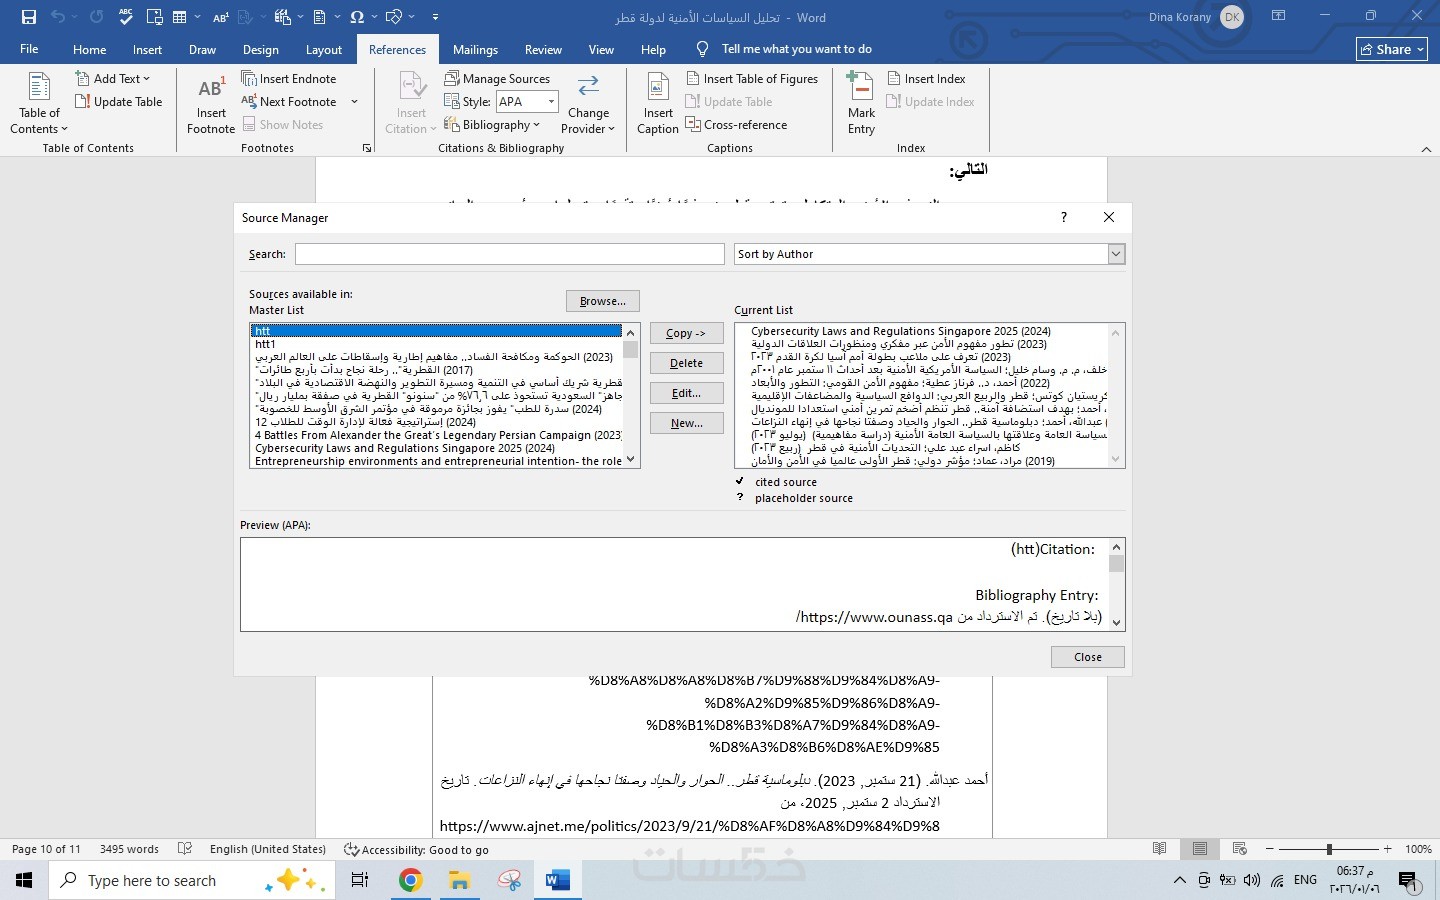The image size is (1440, 900).
Task: Expand the Customize Quick Access Toolbar arrow
Action: (x=435, y=17)
